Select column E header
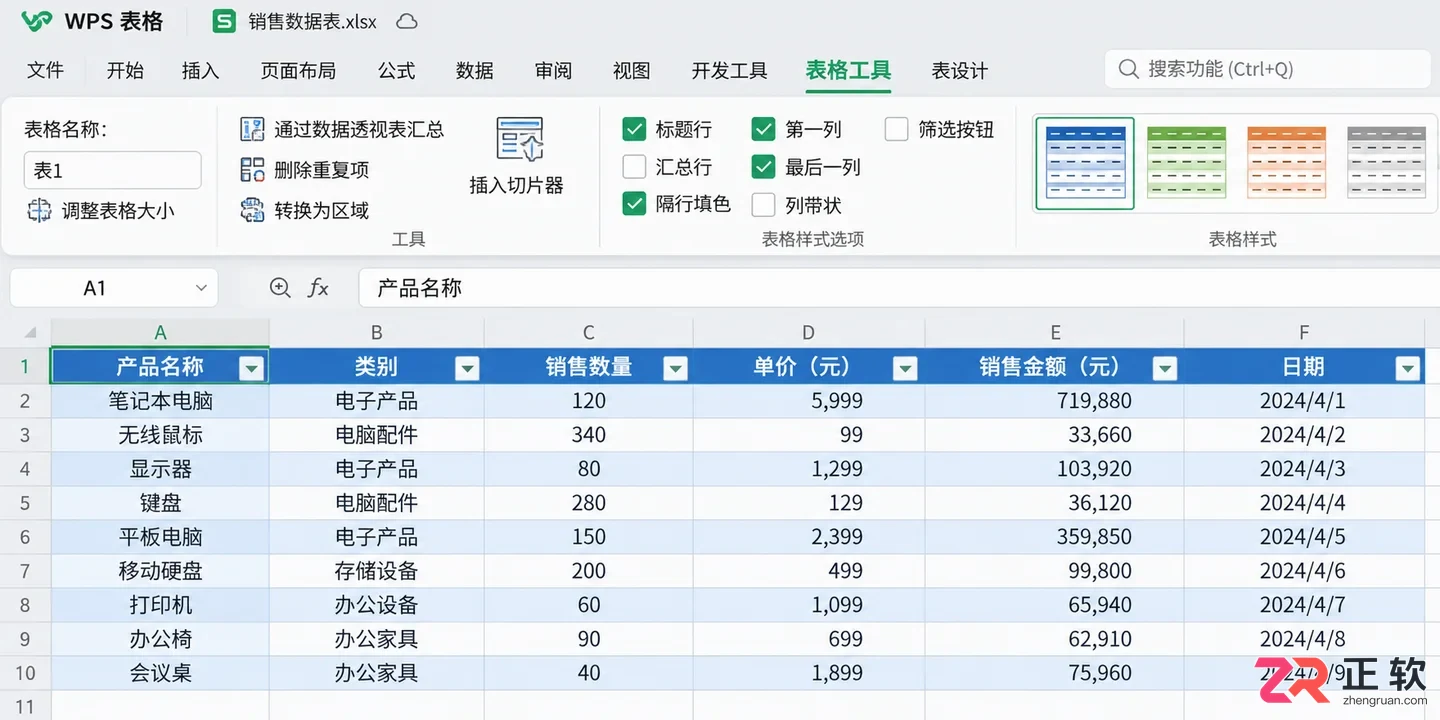Screen dimensions: 1440x720 pos(1055,333)
